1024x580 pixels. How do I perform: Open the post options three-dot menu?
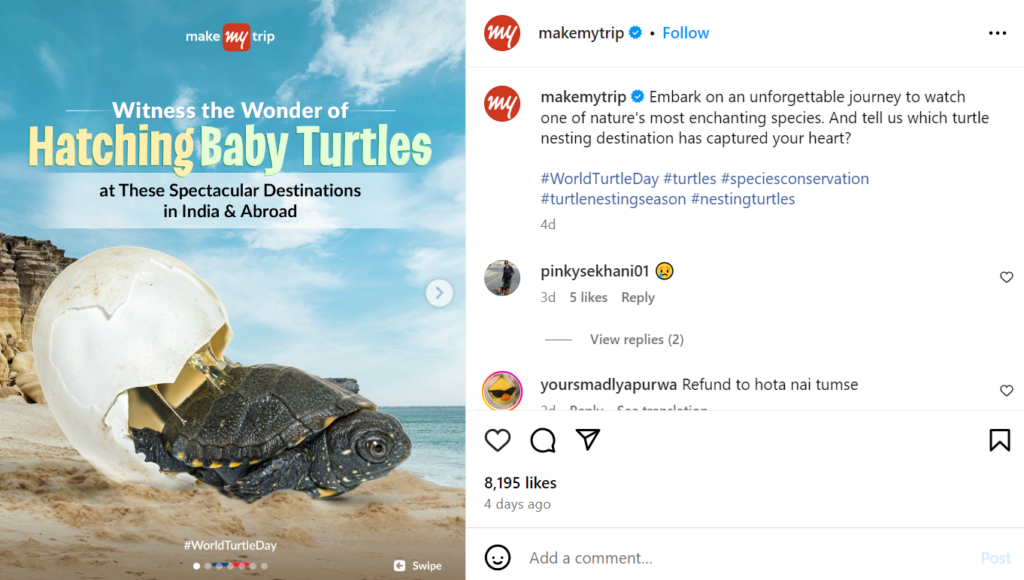(x=997, y=33)
